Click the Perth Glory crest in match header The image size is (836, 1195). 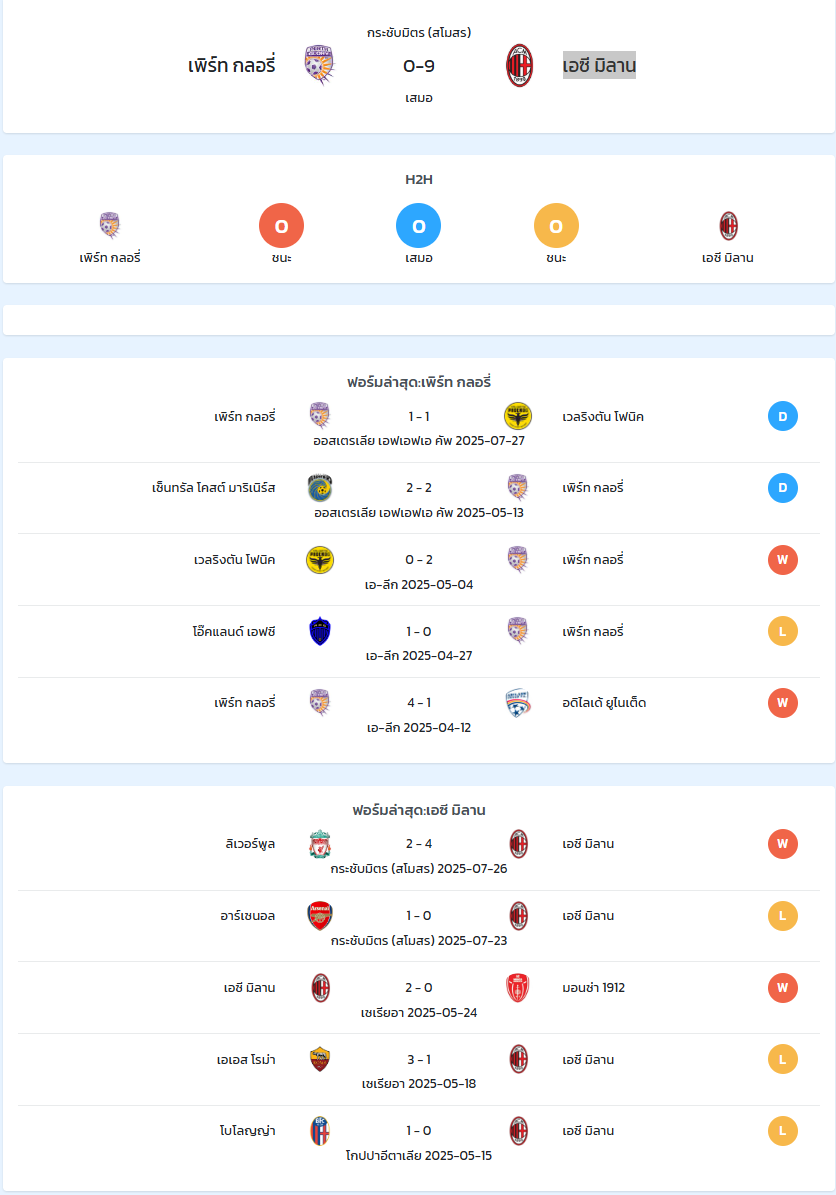tap(319, 66)
